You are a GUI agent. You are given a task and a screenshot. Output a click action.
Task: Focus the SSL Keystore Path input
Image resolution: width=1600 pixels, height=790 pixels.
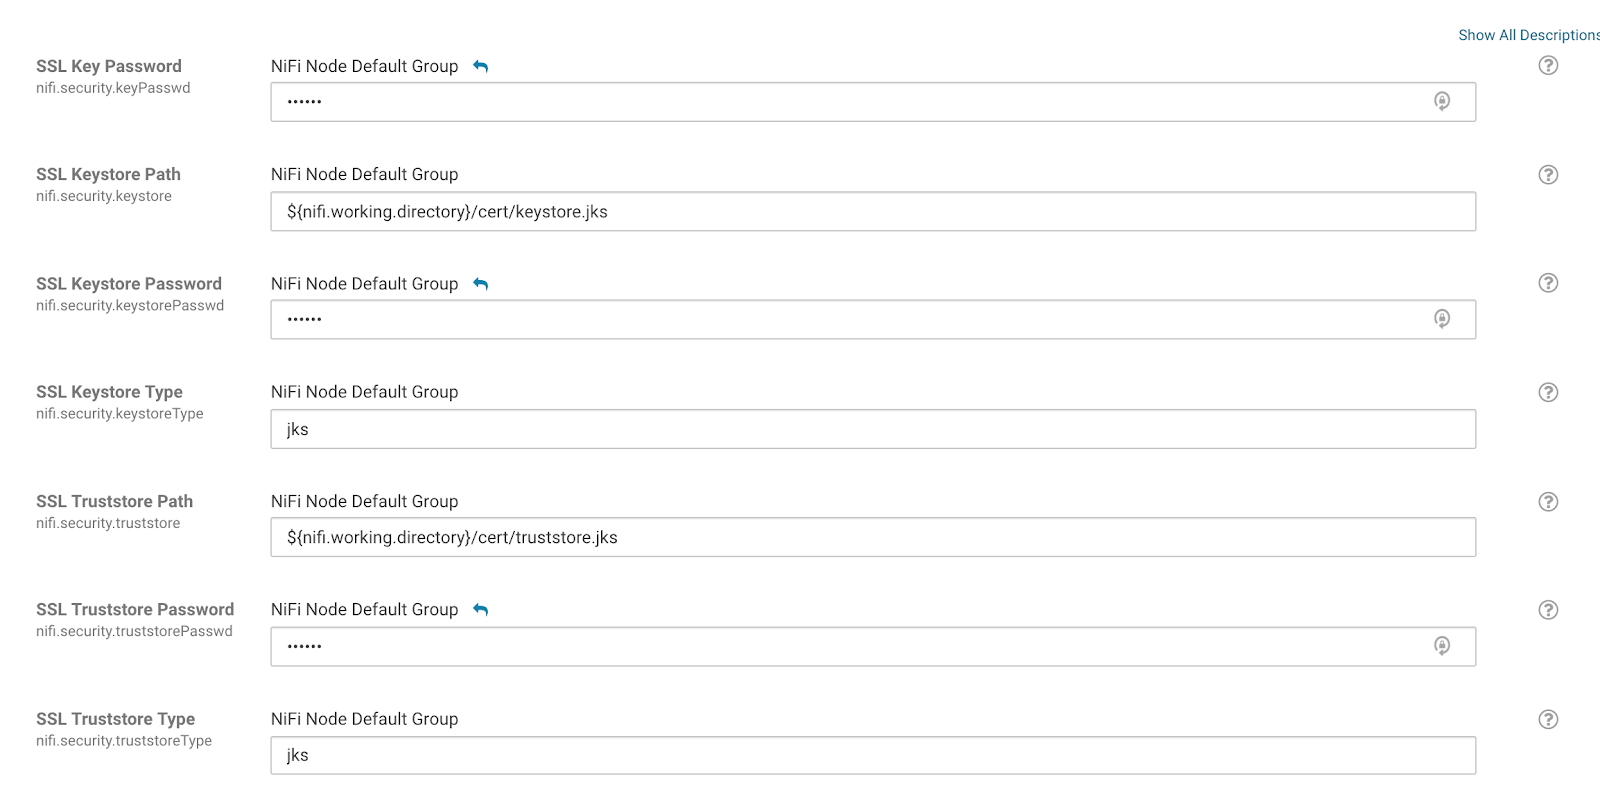872,212
